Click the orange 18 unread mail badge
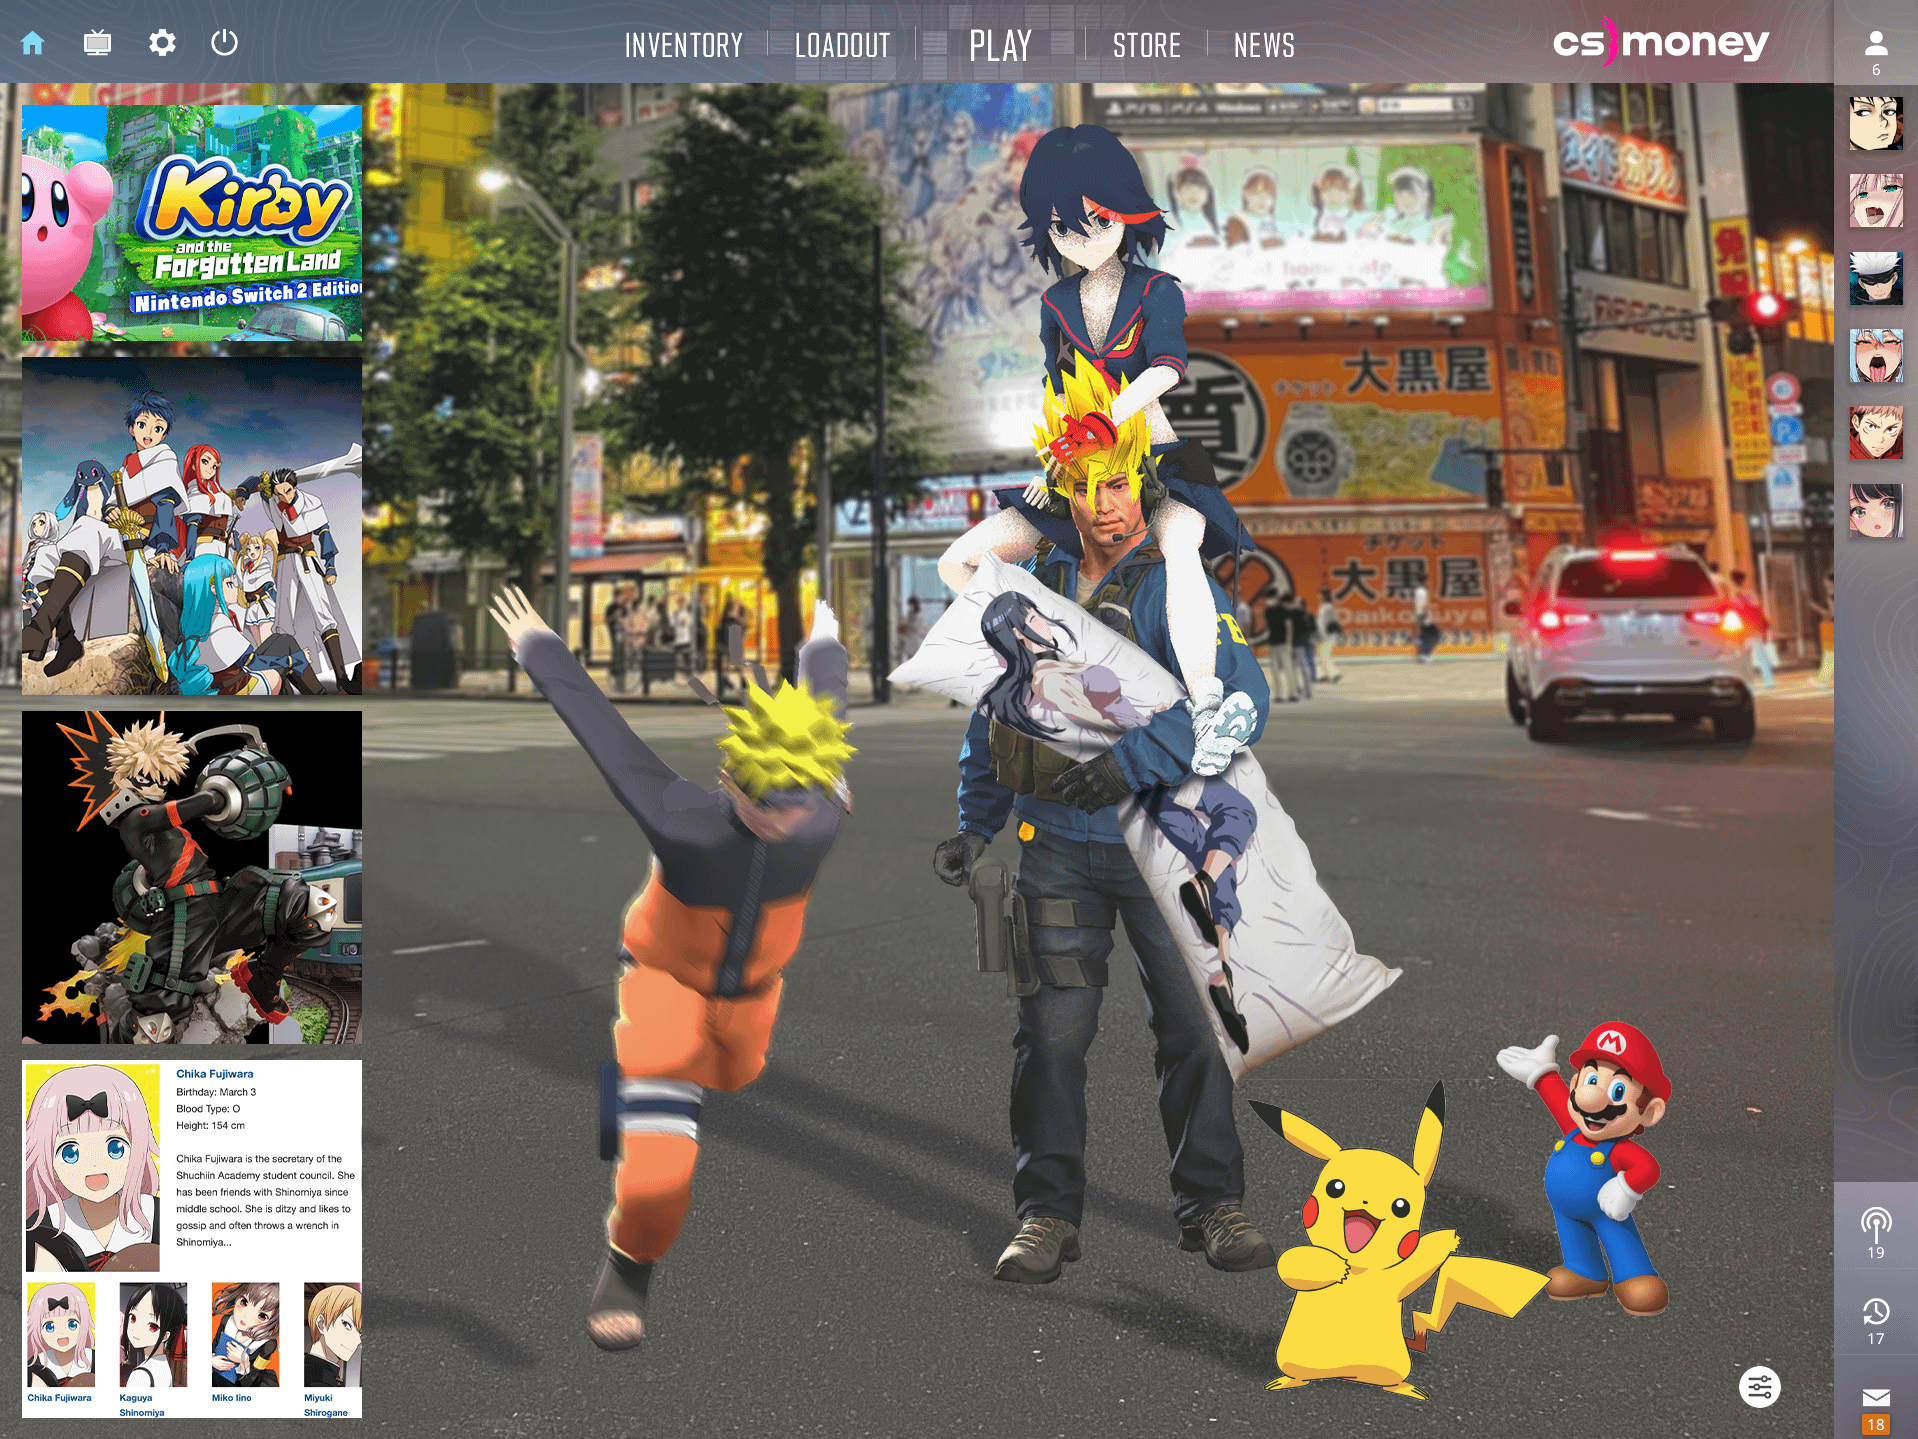 pyautogui.click(x=1876, y=1424)
